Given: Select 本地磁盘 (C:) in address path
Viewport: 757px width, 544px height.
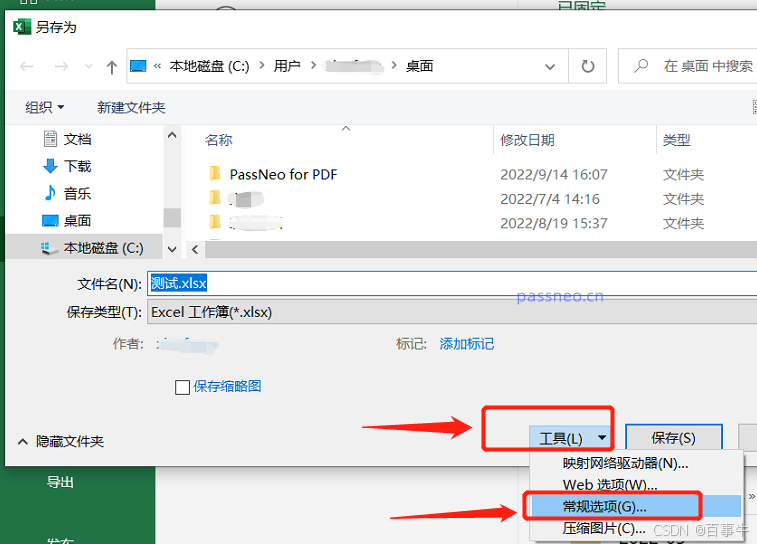Looking at the screenshot, I should (209, 66).
